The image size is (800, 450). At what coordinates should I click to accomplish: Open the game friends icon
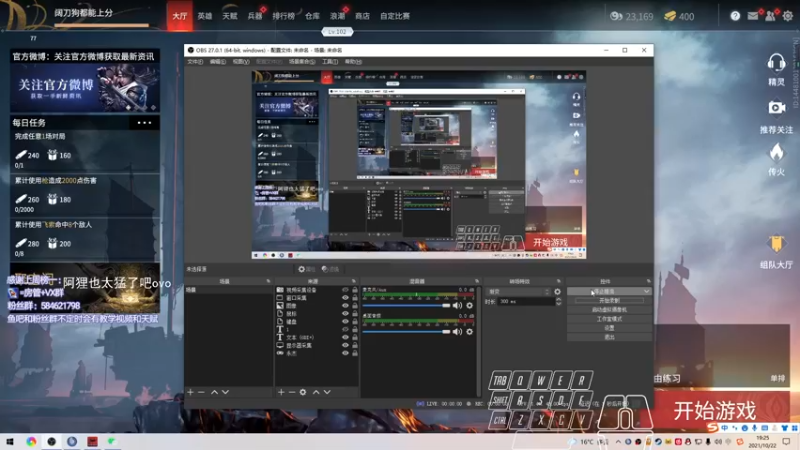770,16
